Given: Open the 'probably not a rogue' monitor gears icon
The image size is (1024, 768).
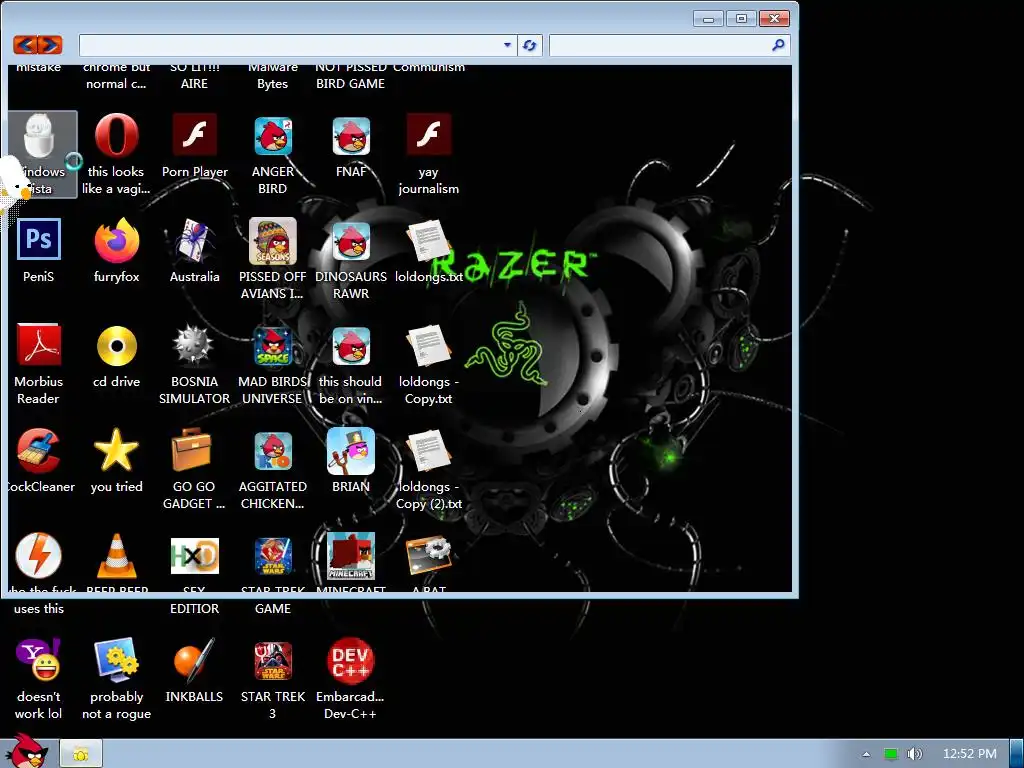Looking at the screenshot, I should (116, 660).
